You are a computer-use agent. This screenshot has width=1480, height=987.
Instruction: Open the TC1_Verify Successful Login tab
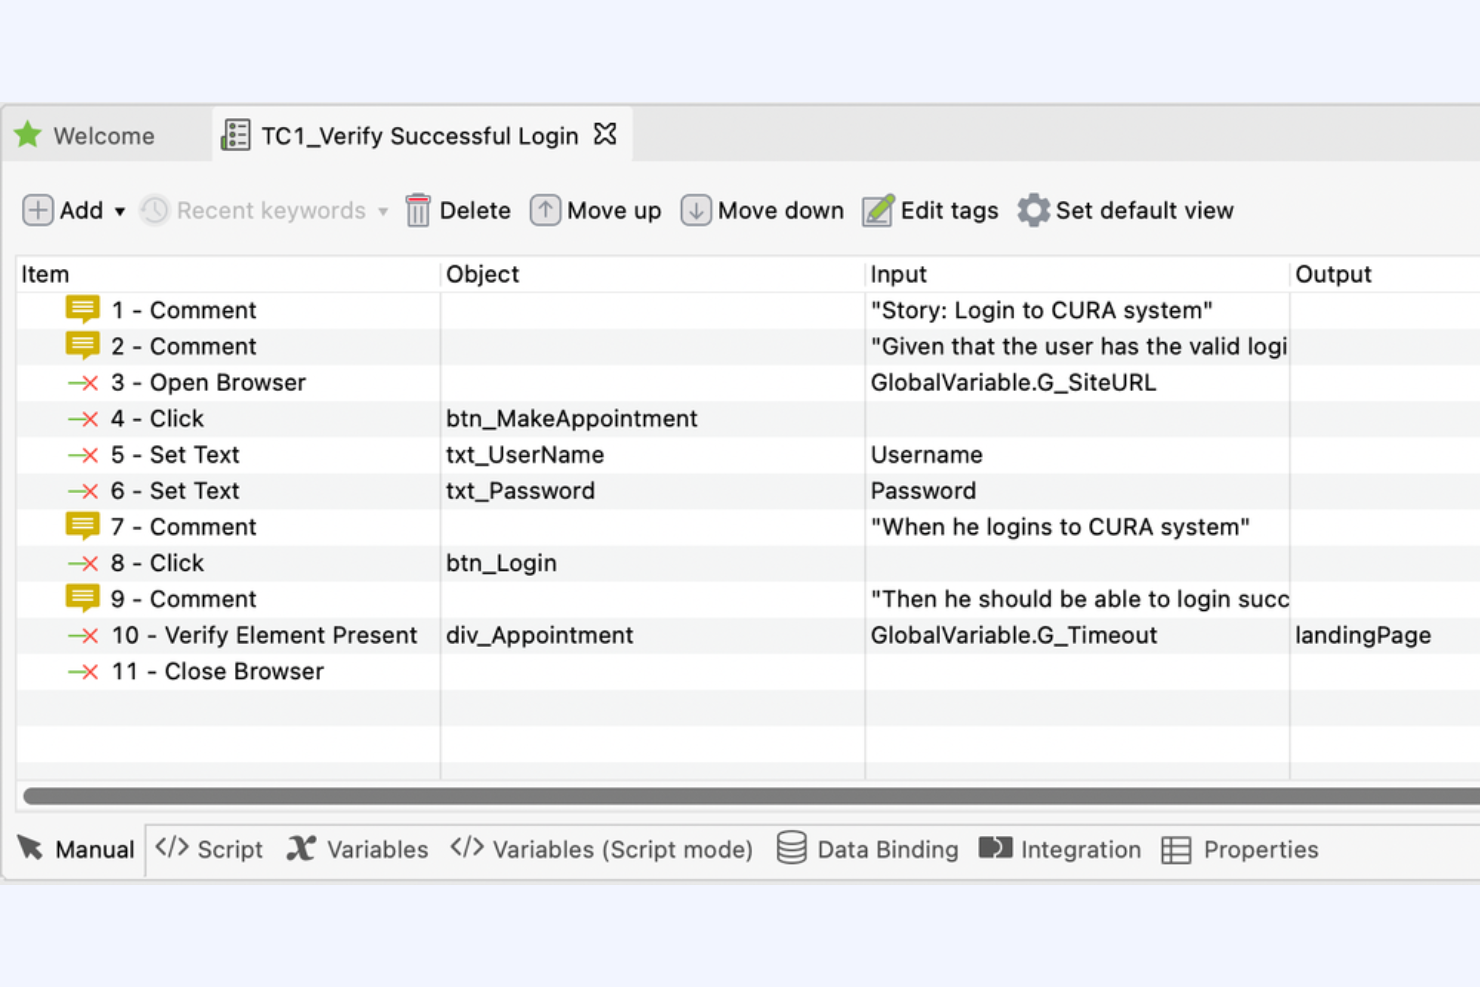click(x=418, y=135)
